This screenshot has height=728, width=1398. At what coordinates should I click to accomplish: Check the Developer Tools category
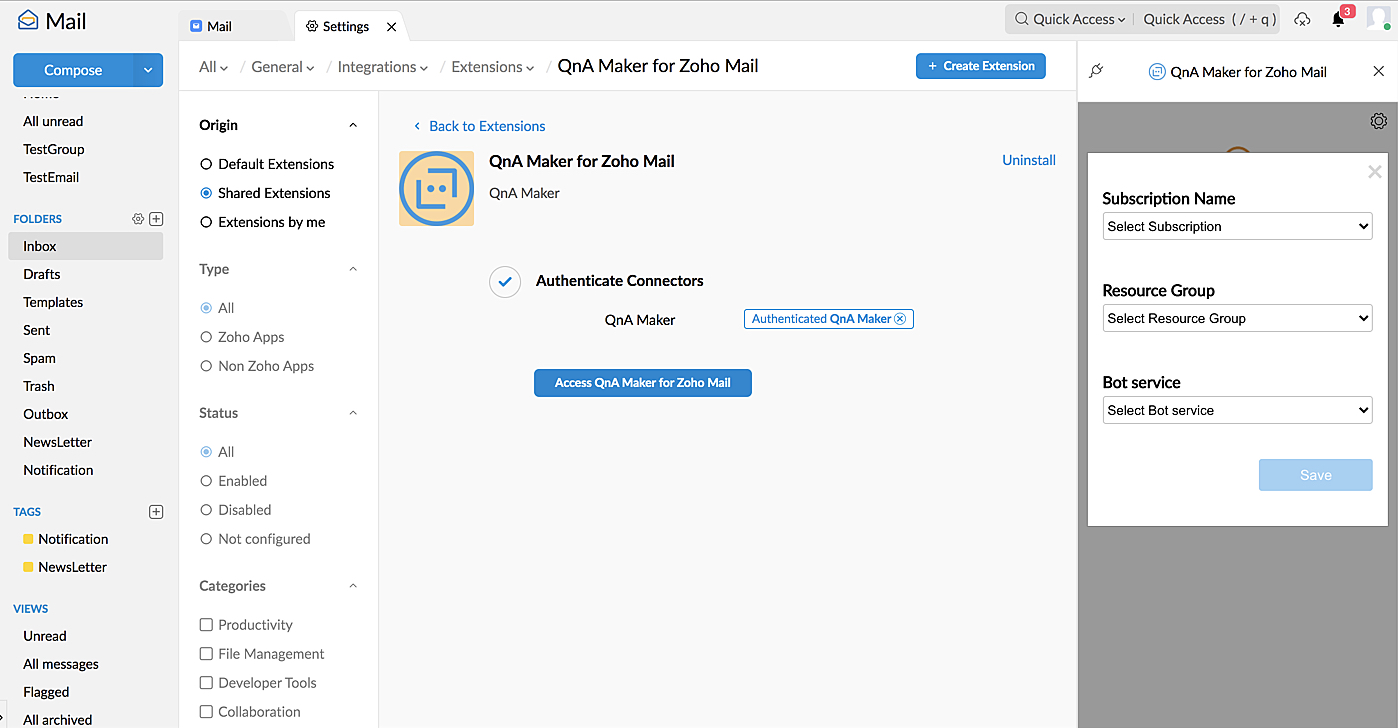coord(206,683)
